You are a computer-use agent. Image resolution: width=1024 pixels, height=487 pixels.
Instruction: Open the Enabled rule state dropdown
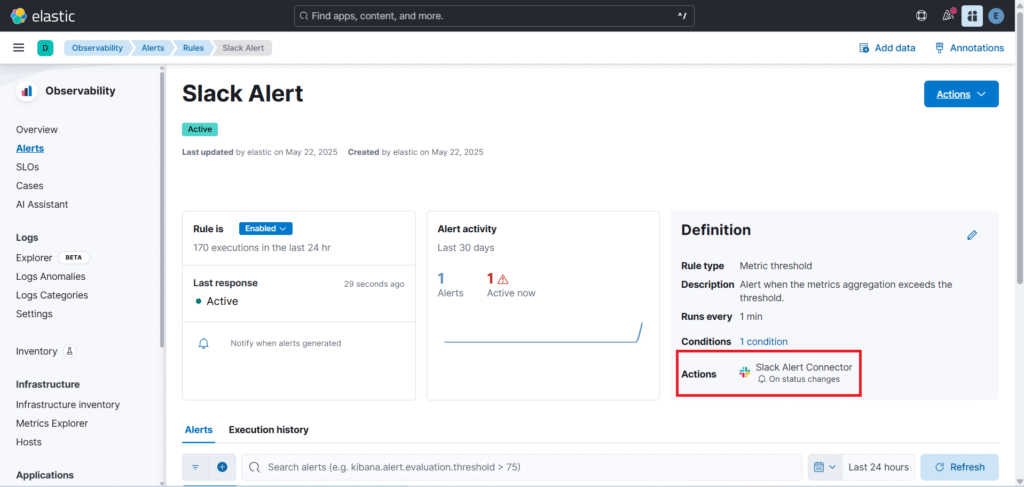[x=266, y=228]
